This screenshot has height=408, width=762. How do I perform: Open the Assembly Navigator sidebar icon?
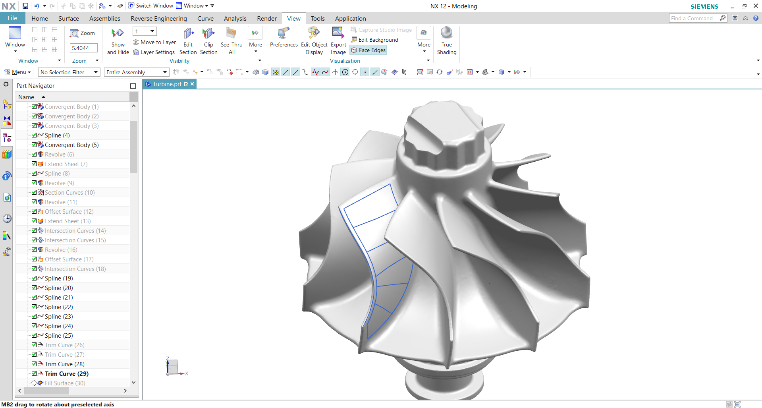7,104
